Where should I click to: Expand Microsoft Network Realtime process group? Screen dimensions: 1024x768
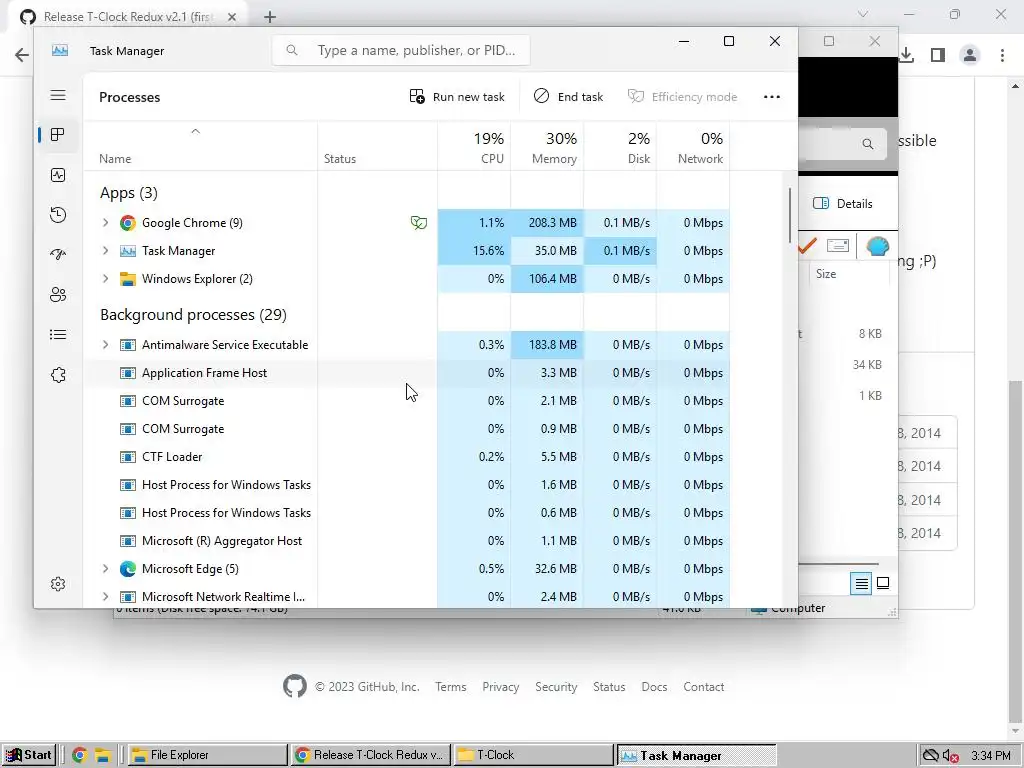click(105, 597)
